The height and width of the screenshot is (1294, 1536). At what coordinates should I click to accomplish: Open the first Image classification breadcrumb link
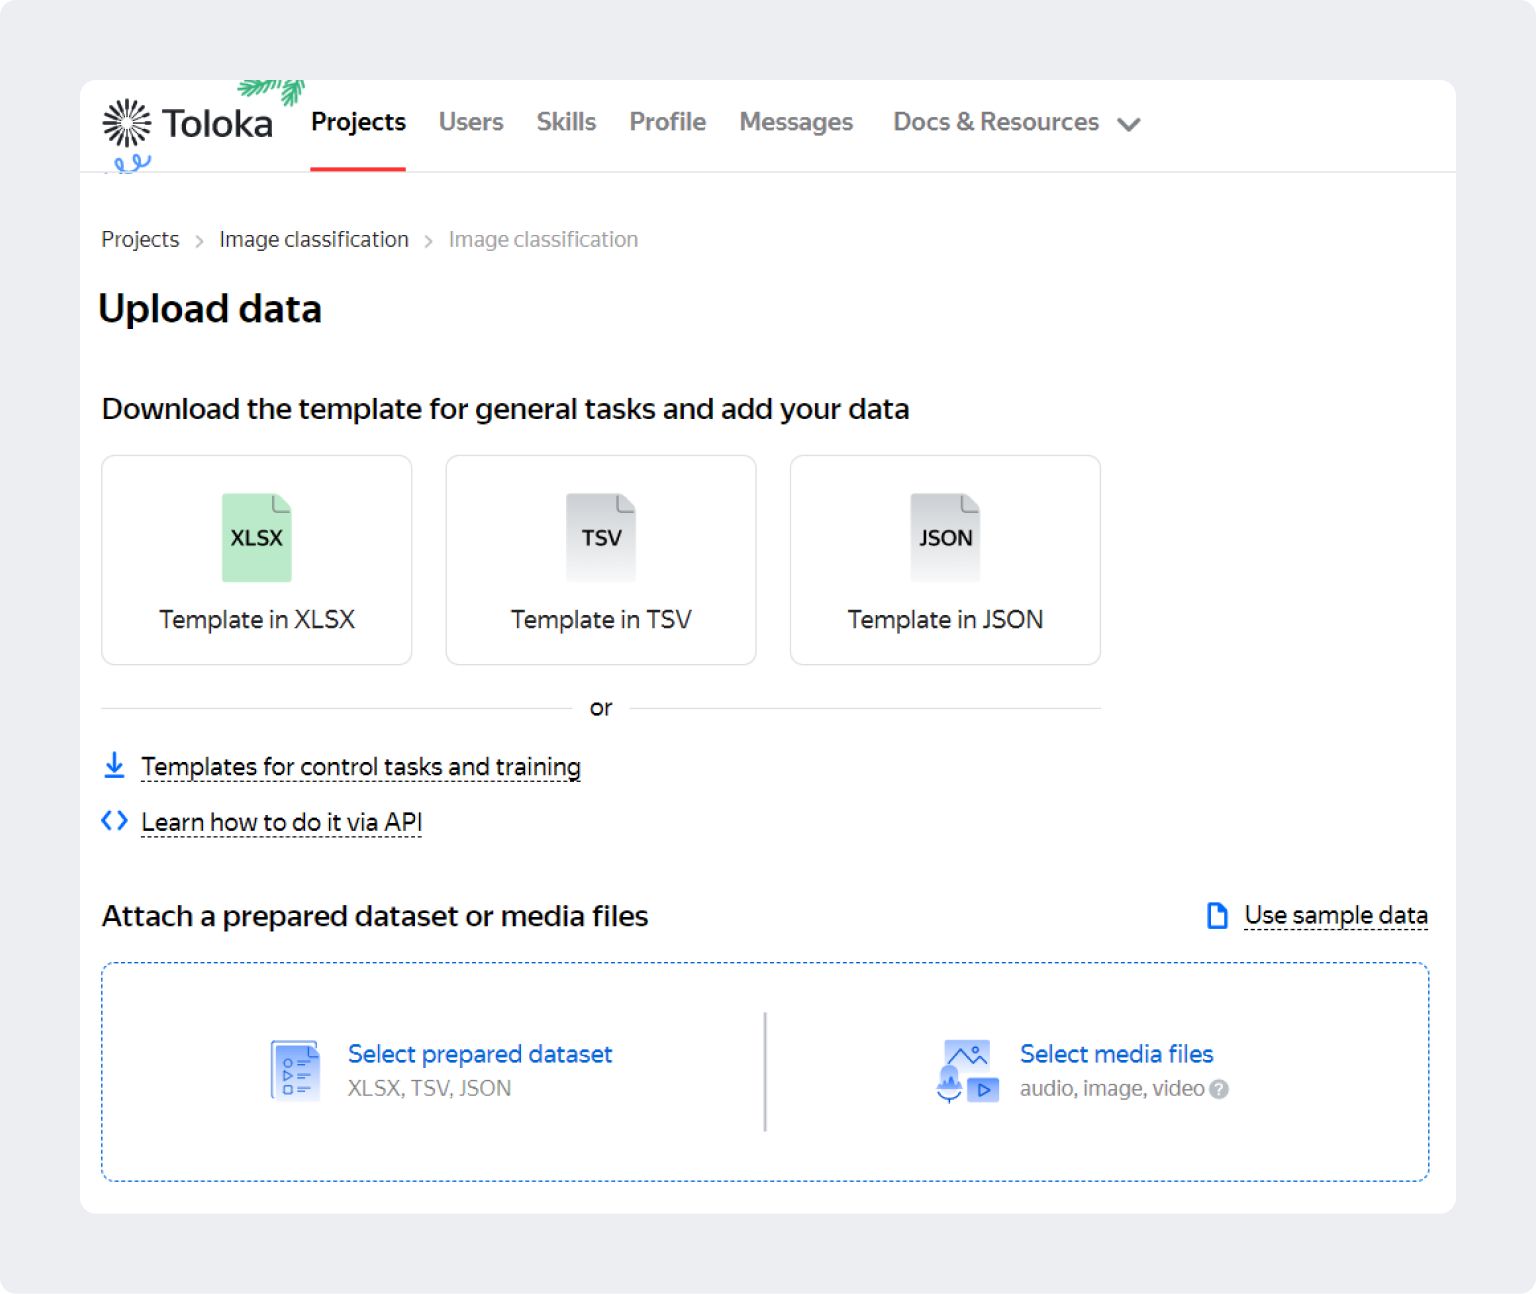[x=314, y=240]
